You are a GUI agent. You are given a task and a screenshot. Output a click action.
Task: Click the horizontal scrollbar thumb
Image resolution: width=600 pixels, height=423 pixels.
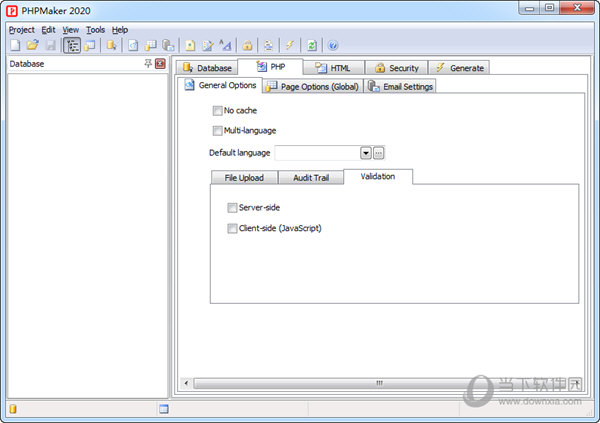pos(379,383)
